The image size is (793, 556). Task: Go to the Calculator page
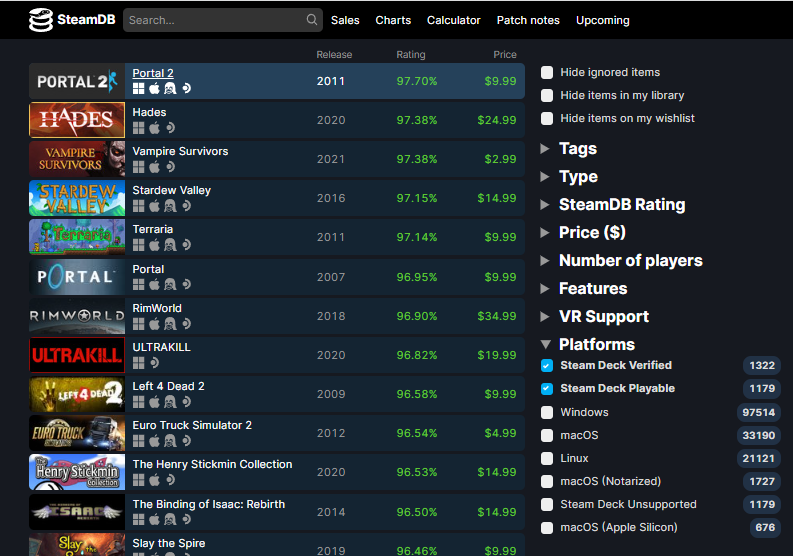454,20
